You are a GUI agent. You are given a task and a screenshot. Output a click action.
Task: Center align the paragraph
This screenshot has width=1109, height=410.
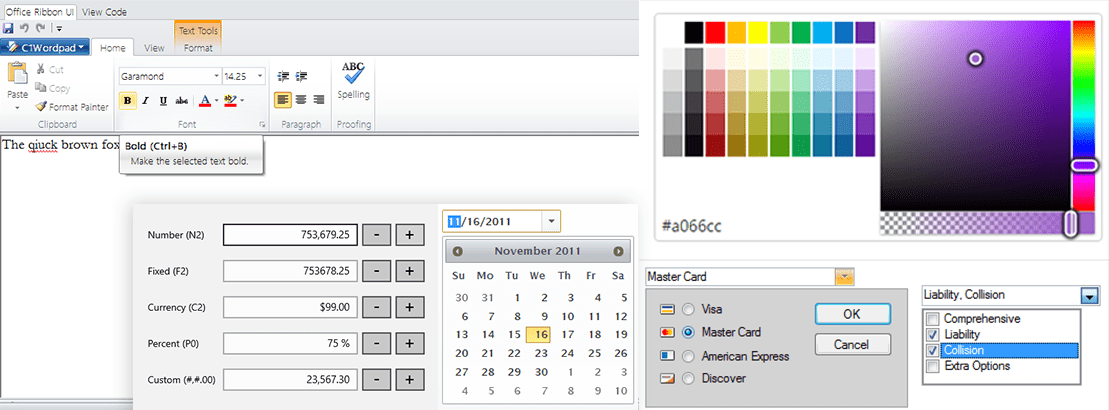pyautogui.click(x=301, y=99)
